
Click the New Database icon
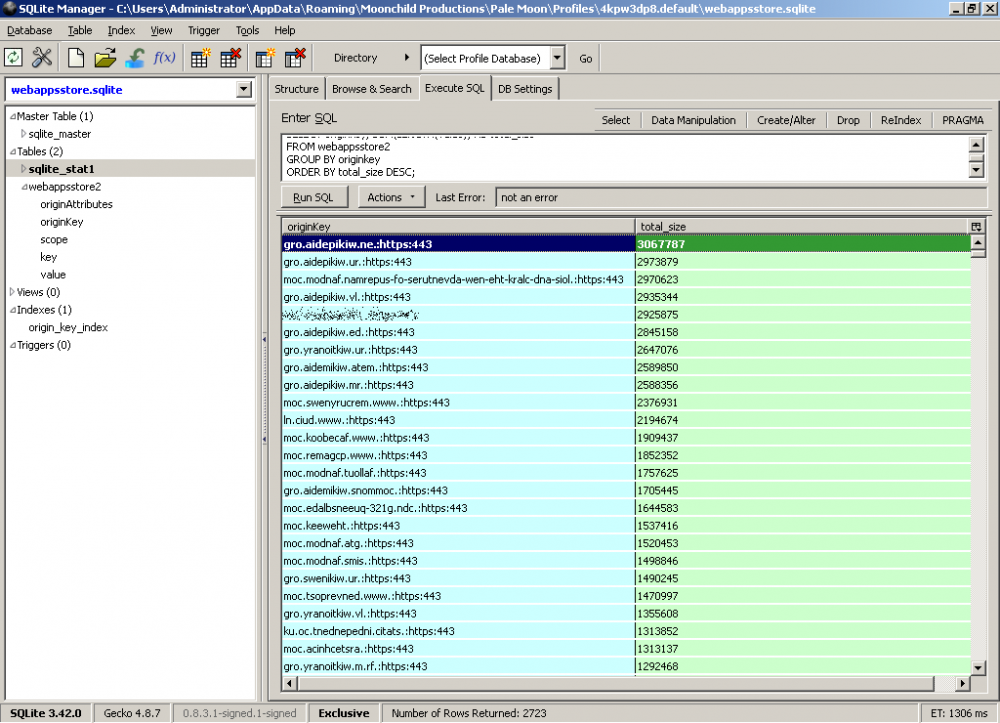[x=77, y=58]
